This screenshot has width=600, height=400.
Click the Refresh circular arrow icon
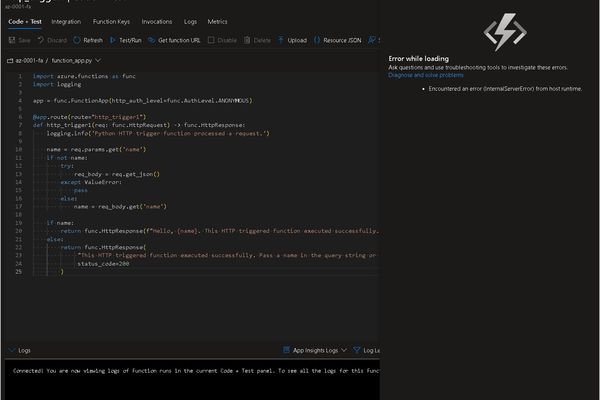(x=77, y=40)
